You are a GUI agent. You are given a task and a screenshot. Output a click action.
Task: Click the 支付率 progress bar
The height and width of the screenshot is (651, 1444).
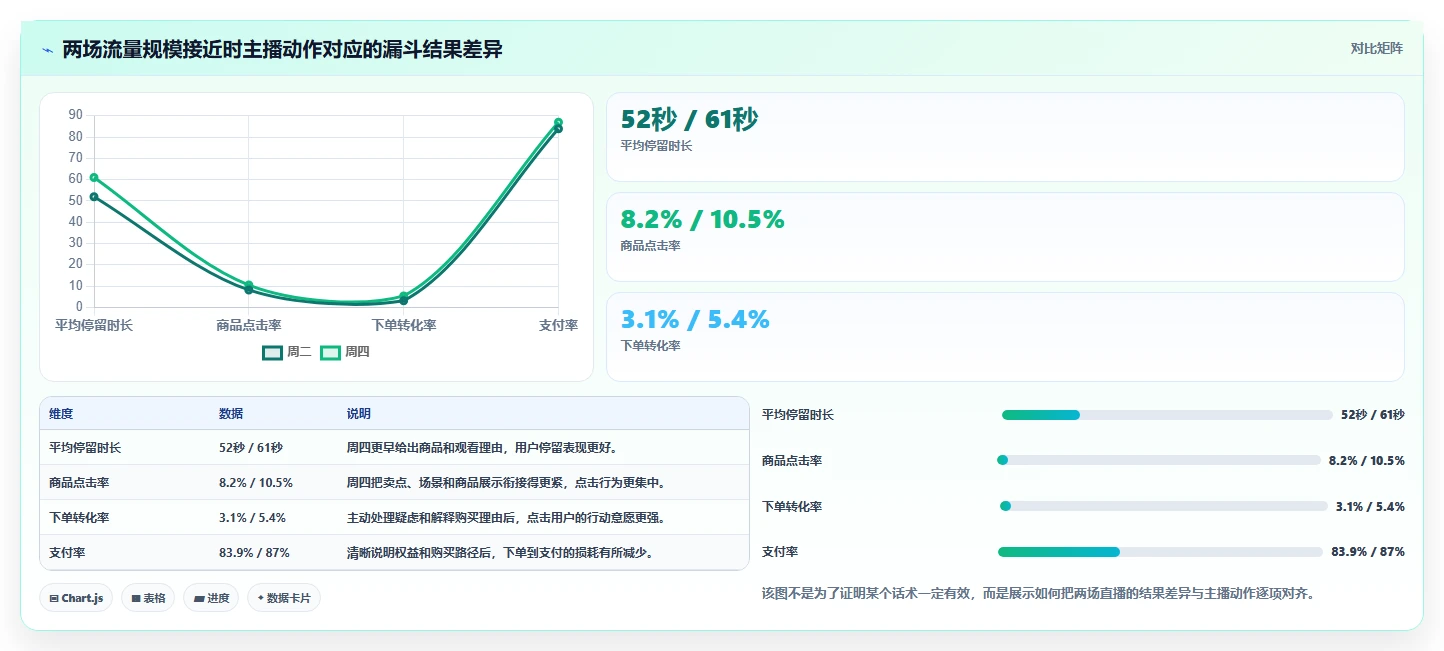coord(1160,552)
